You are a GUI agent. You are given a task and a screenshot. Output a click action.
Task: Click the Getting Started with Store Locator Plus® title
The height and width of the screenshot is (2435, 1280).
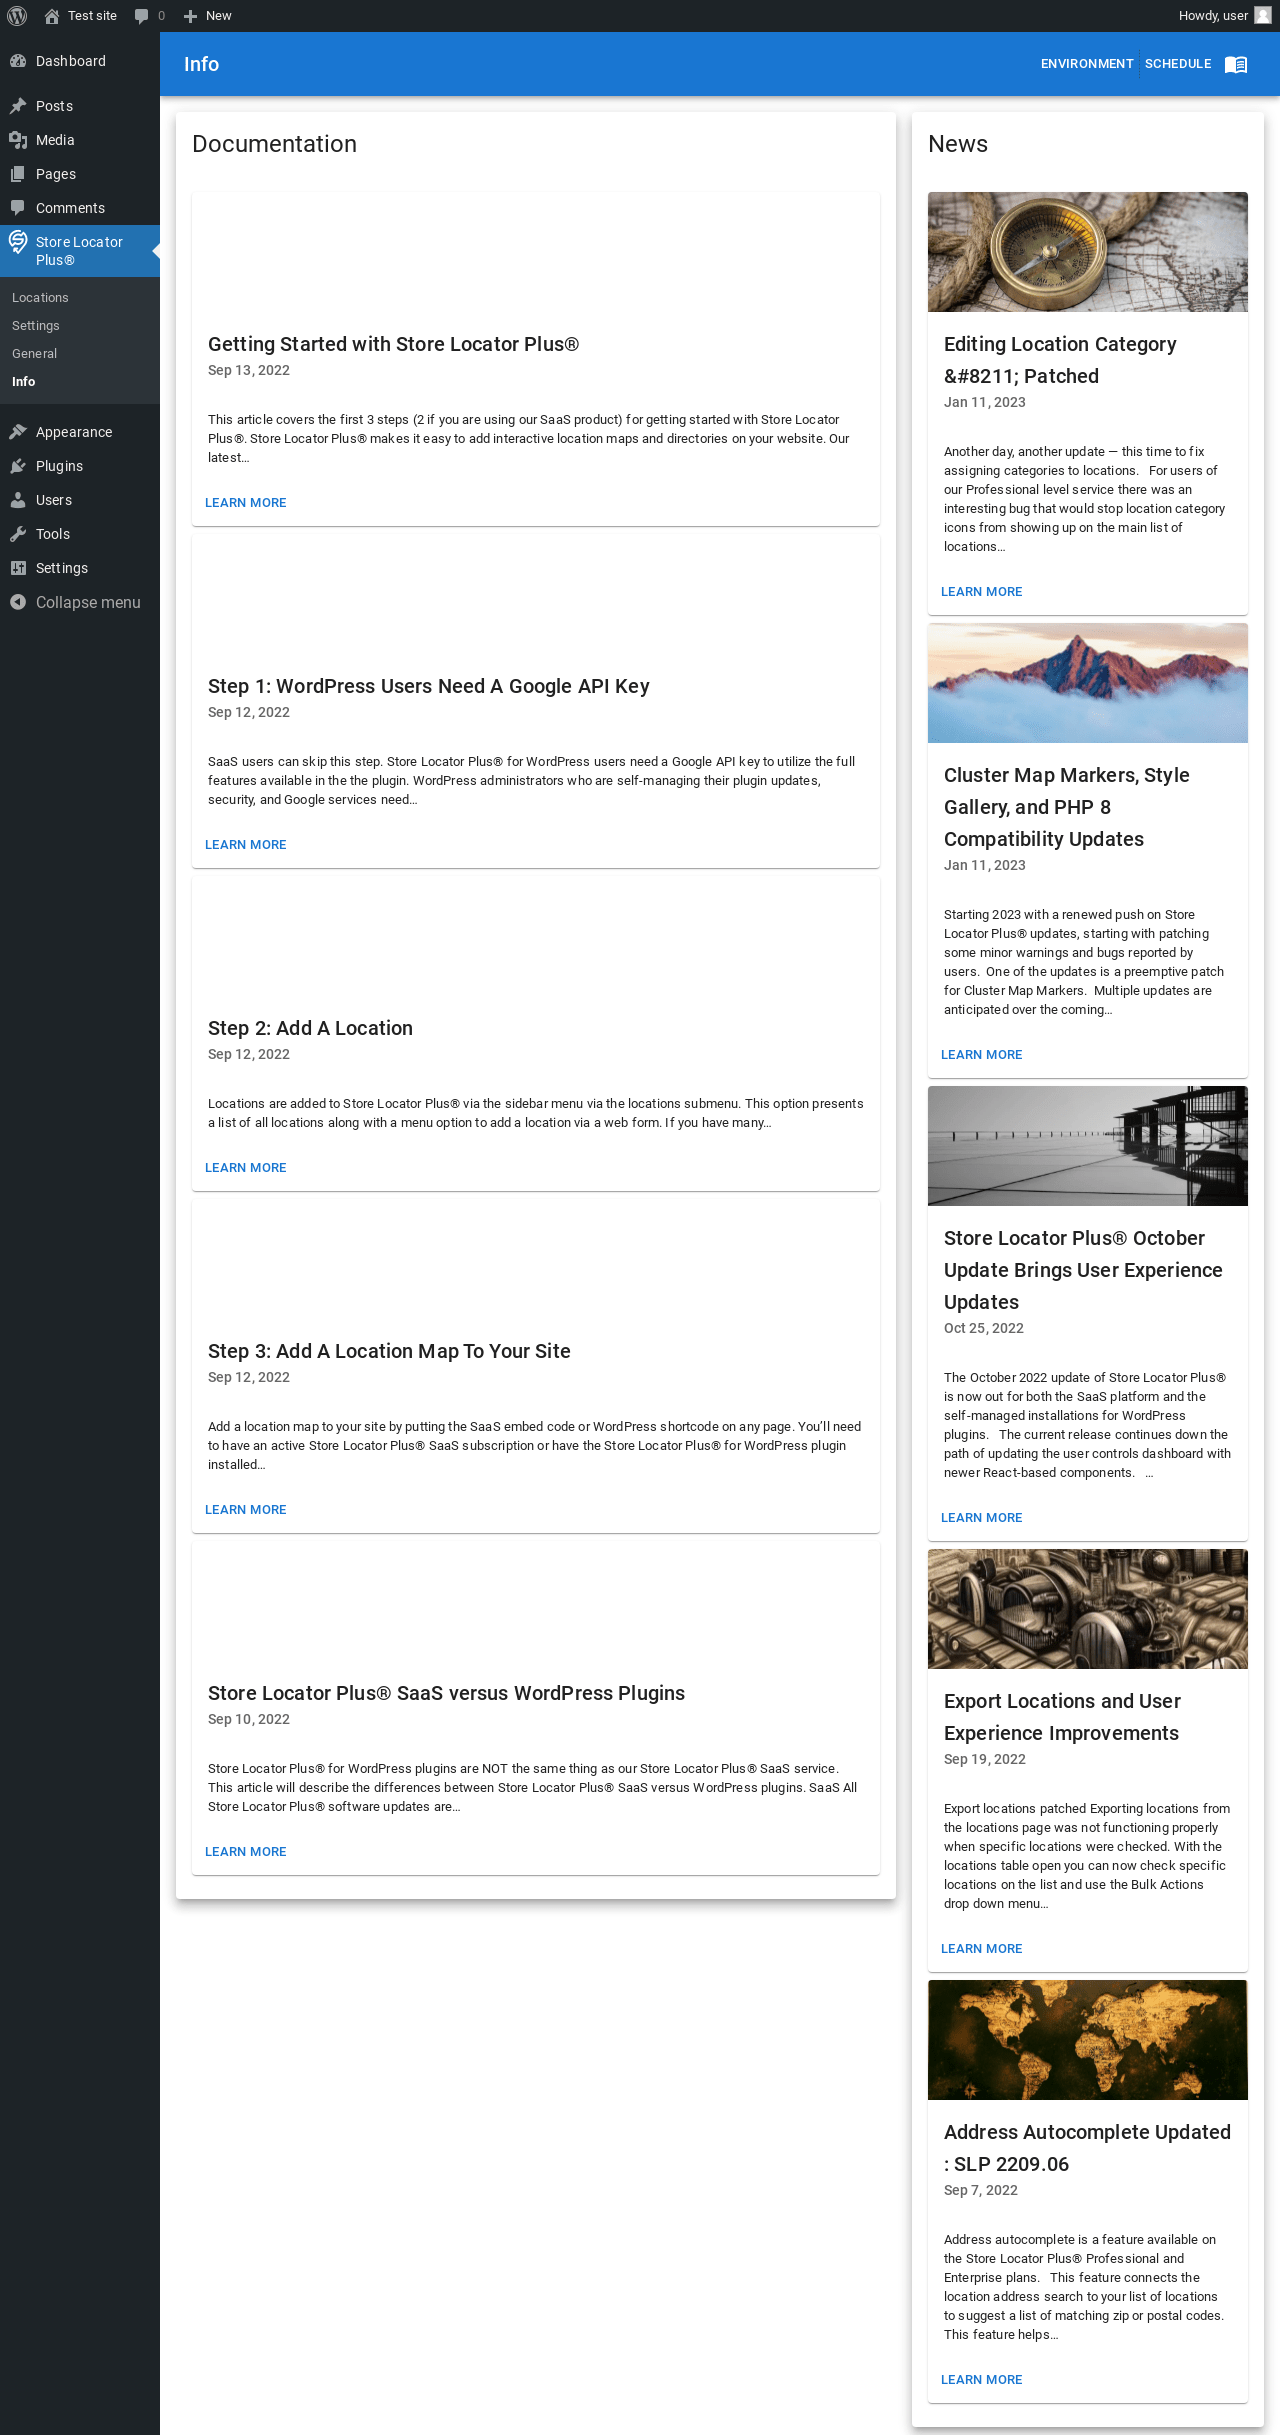pyautogui.click(x=393, y=344)
